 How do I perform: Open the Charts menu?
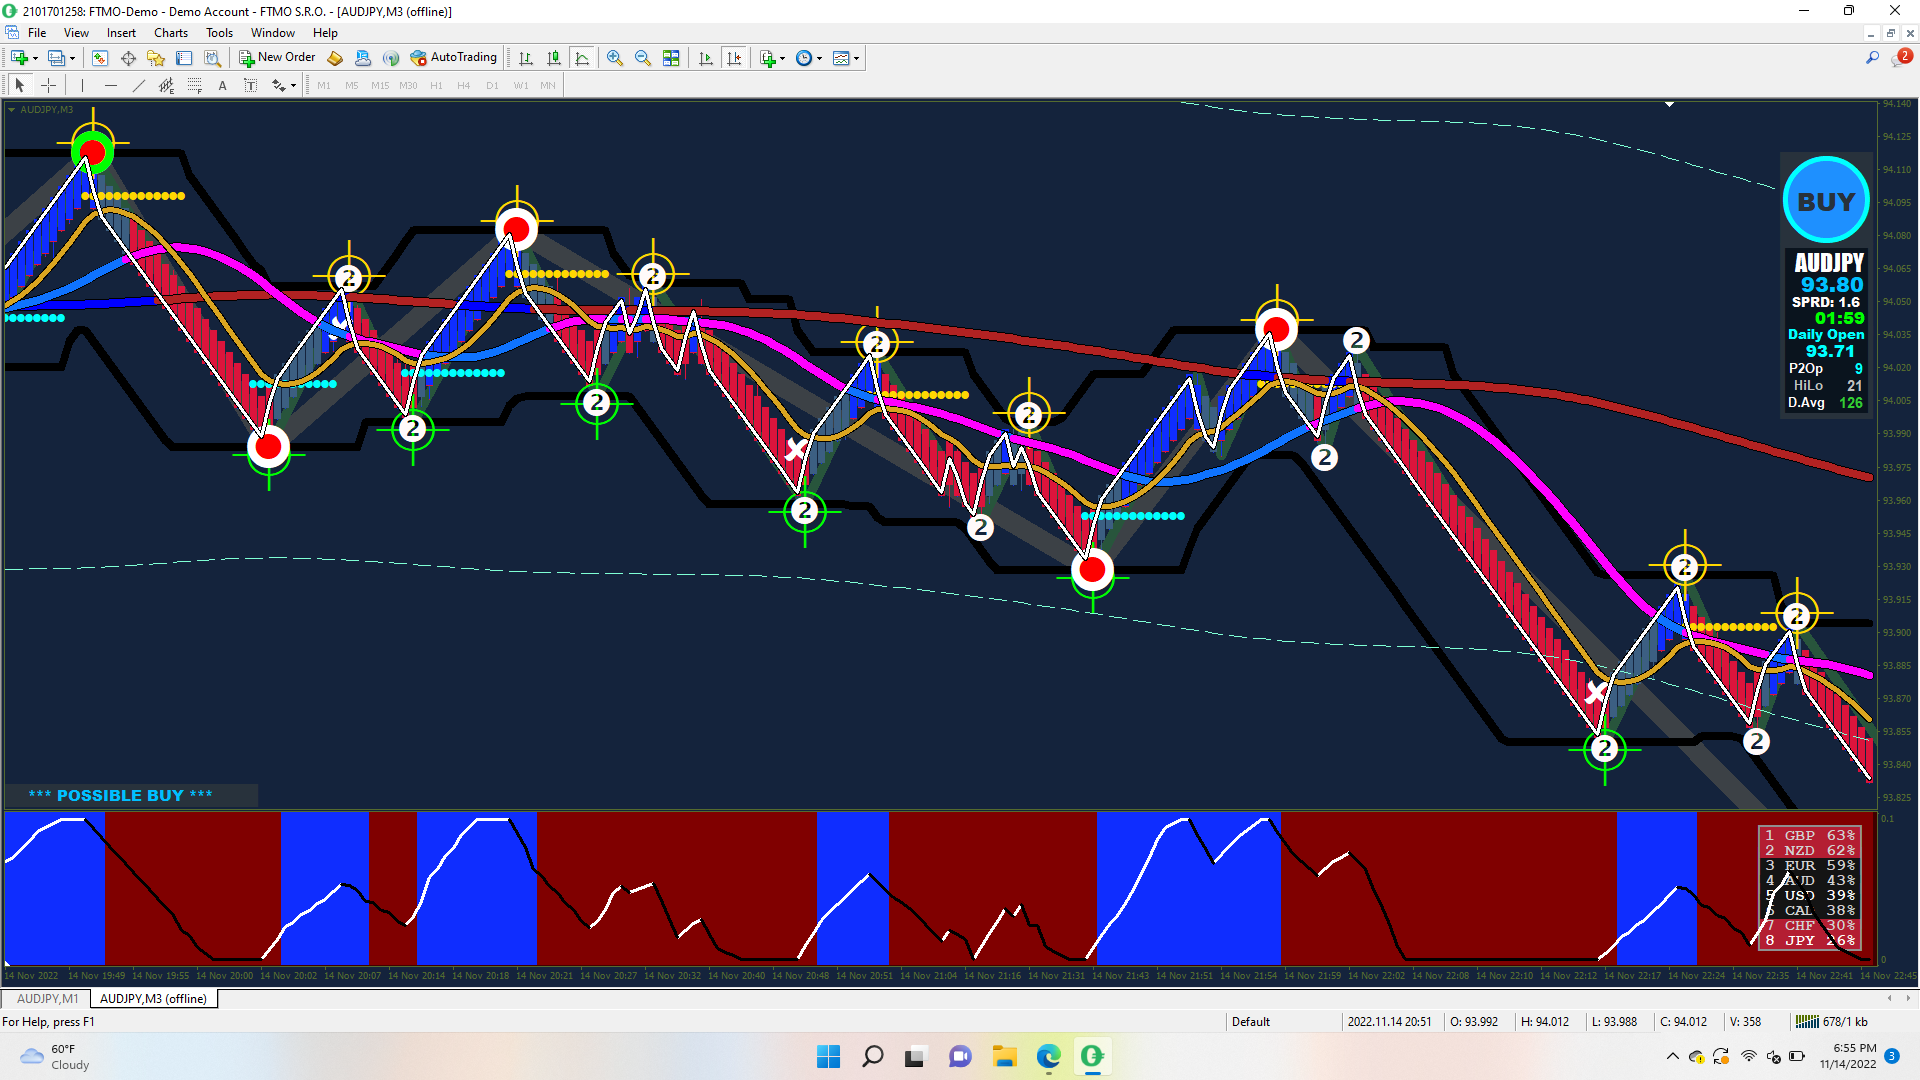[x=170, y=33]
